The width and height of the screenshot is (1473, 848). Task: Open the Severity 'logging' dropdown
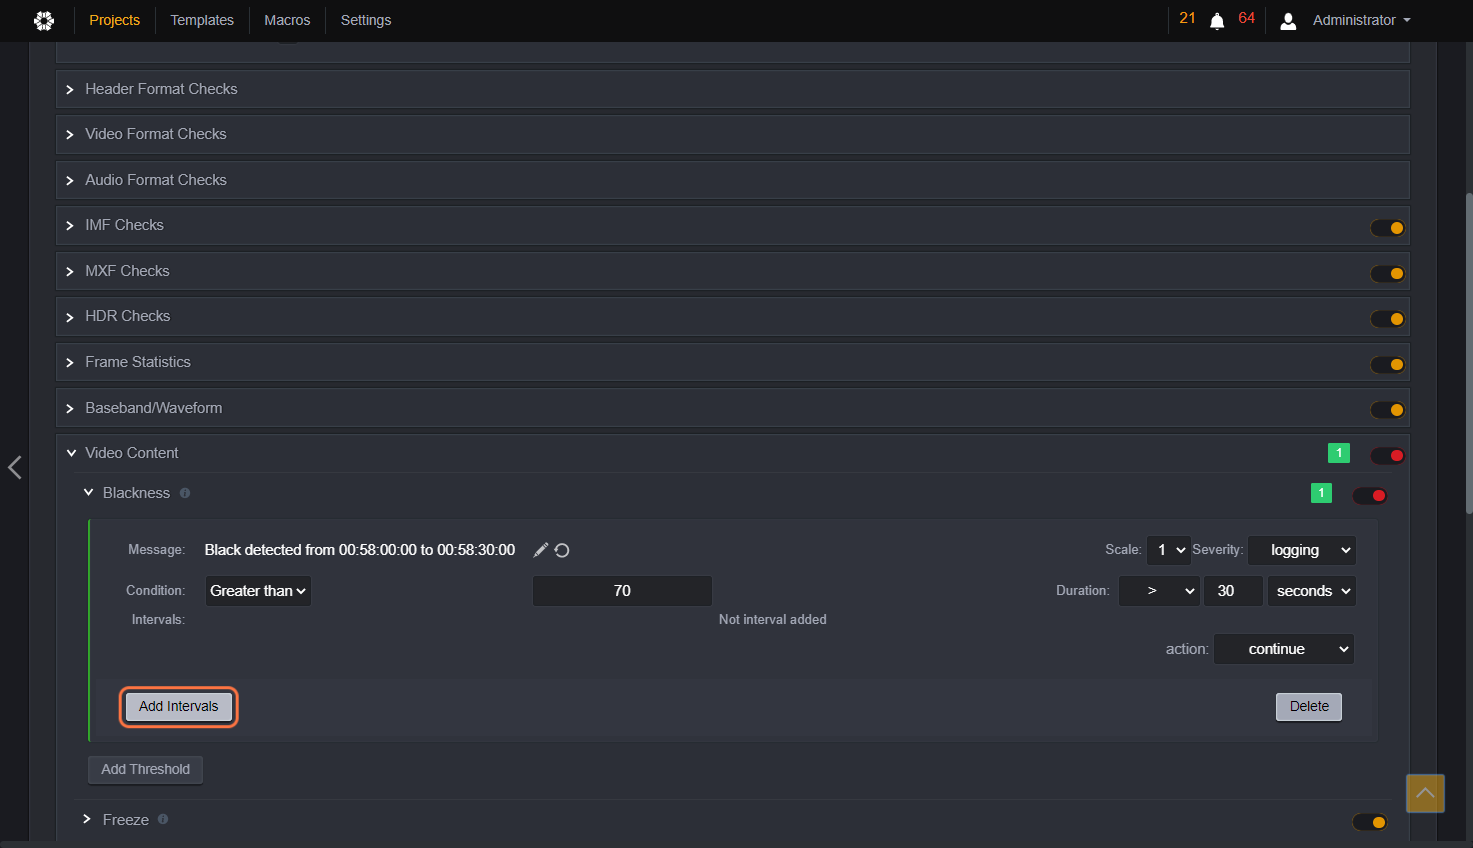pyautogui.click(x=1302, y=550)
